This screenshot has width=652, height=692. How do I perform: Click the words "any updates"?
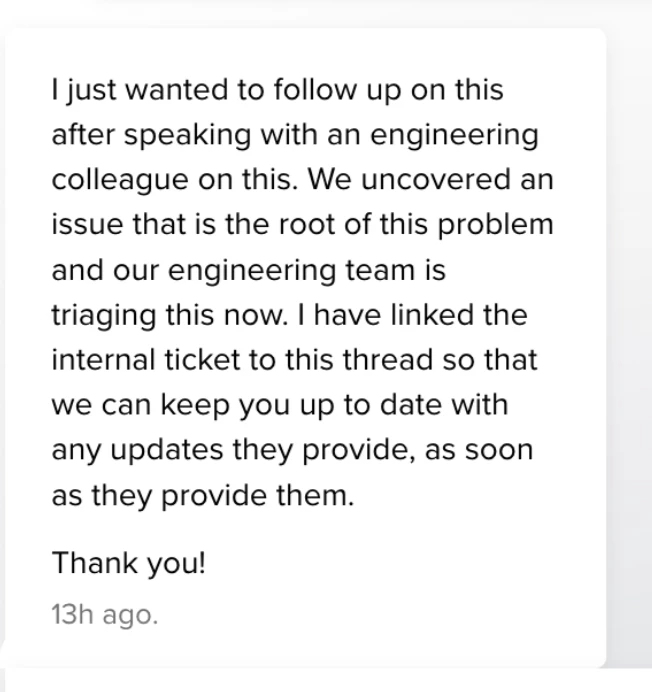(137, 451)
